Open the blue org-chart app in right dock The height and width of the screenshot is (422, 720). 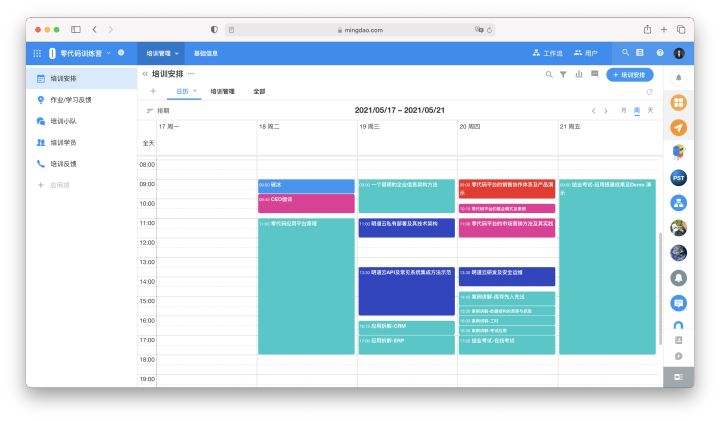point(678,203)
